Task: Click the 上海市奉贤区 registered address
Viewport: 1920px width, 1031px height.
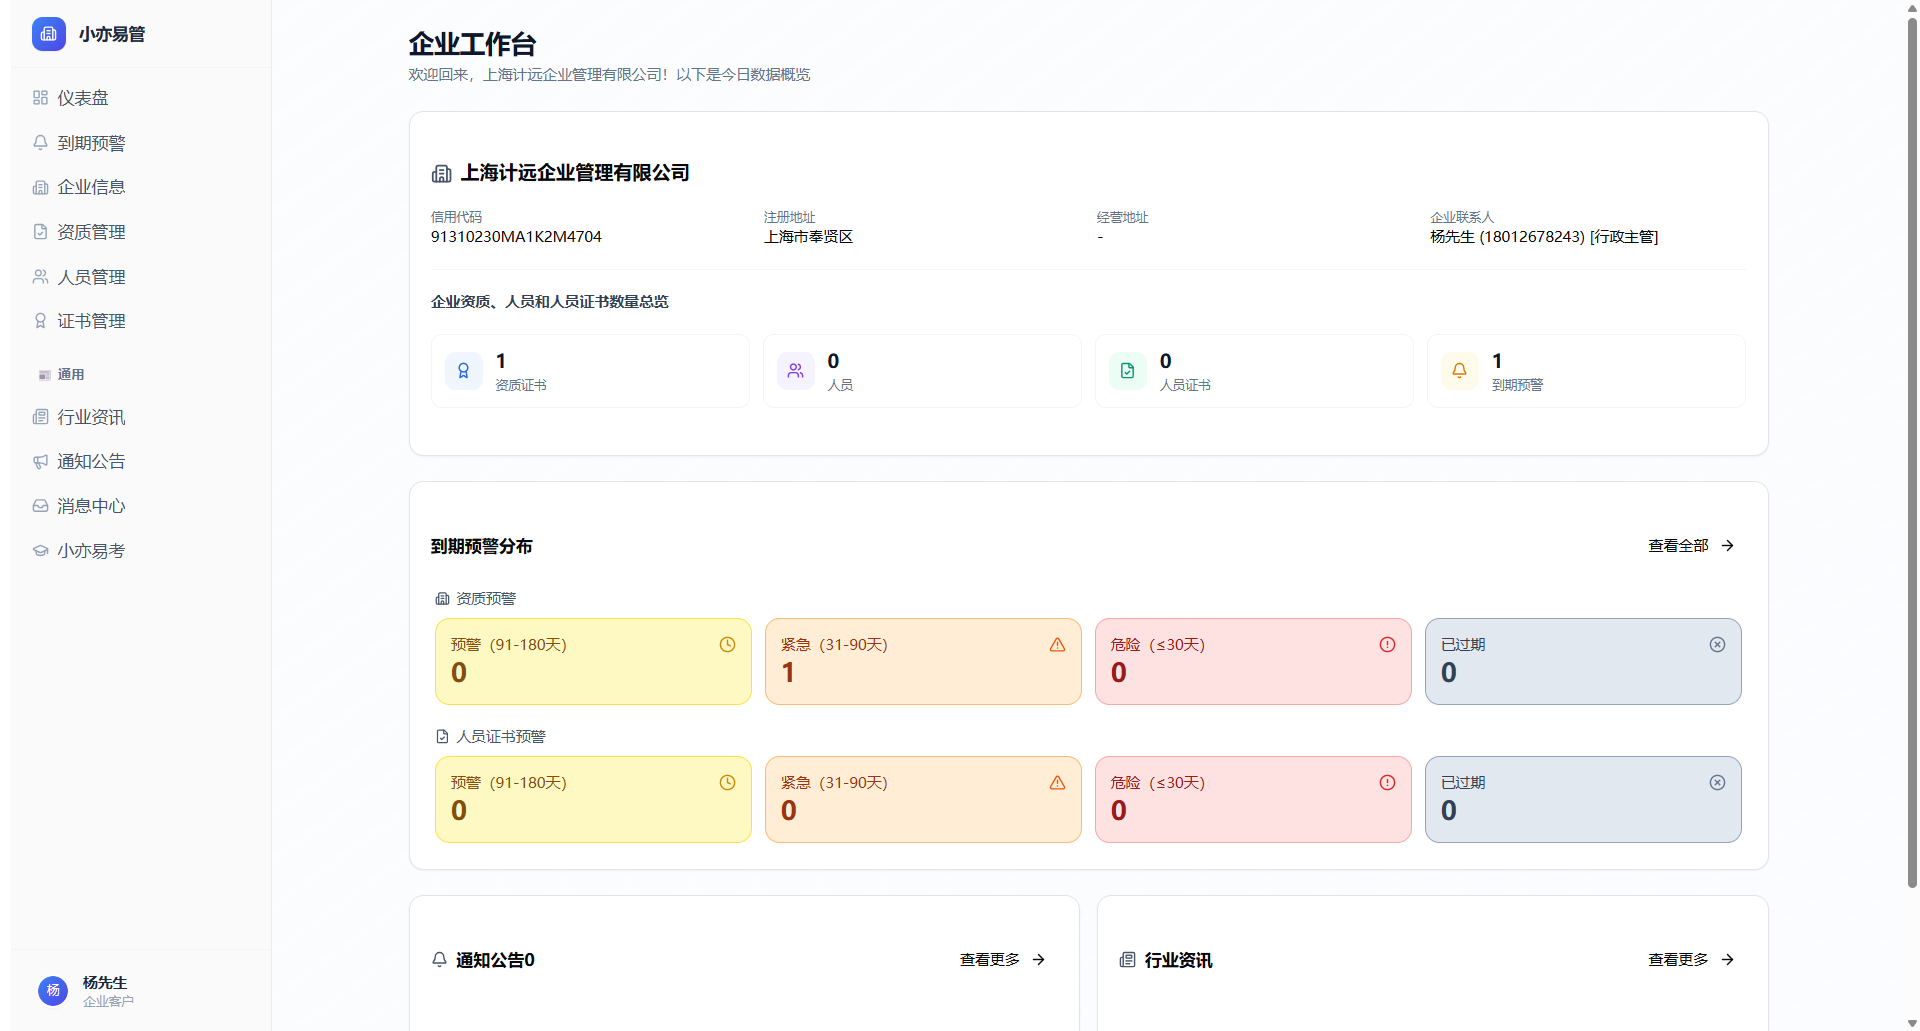Action: point(808,237)
